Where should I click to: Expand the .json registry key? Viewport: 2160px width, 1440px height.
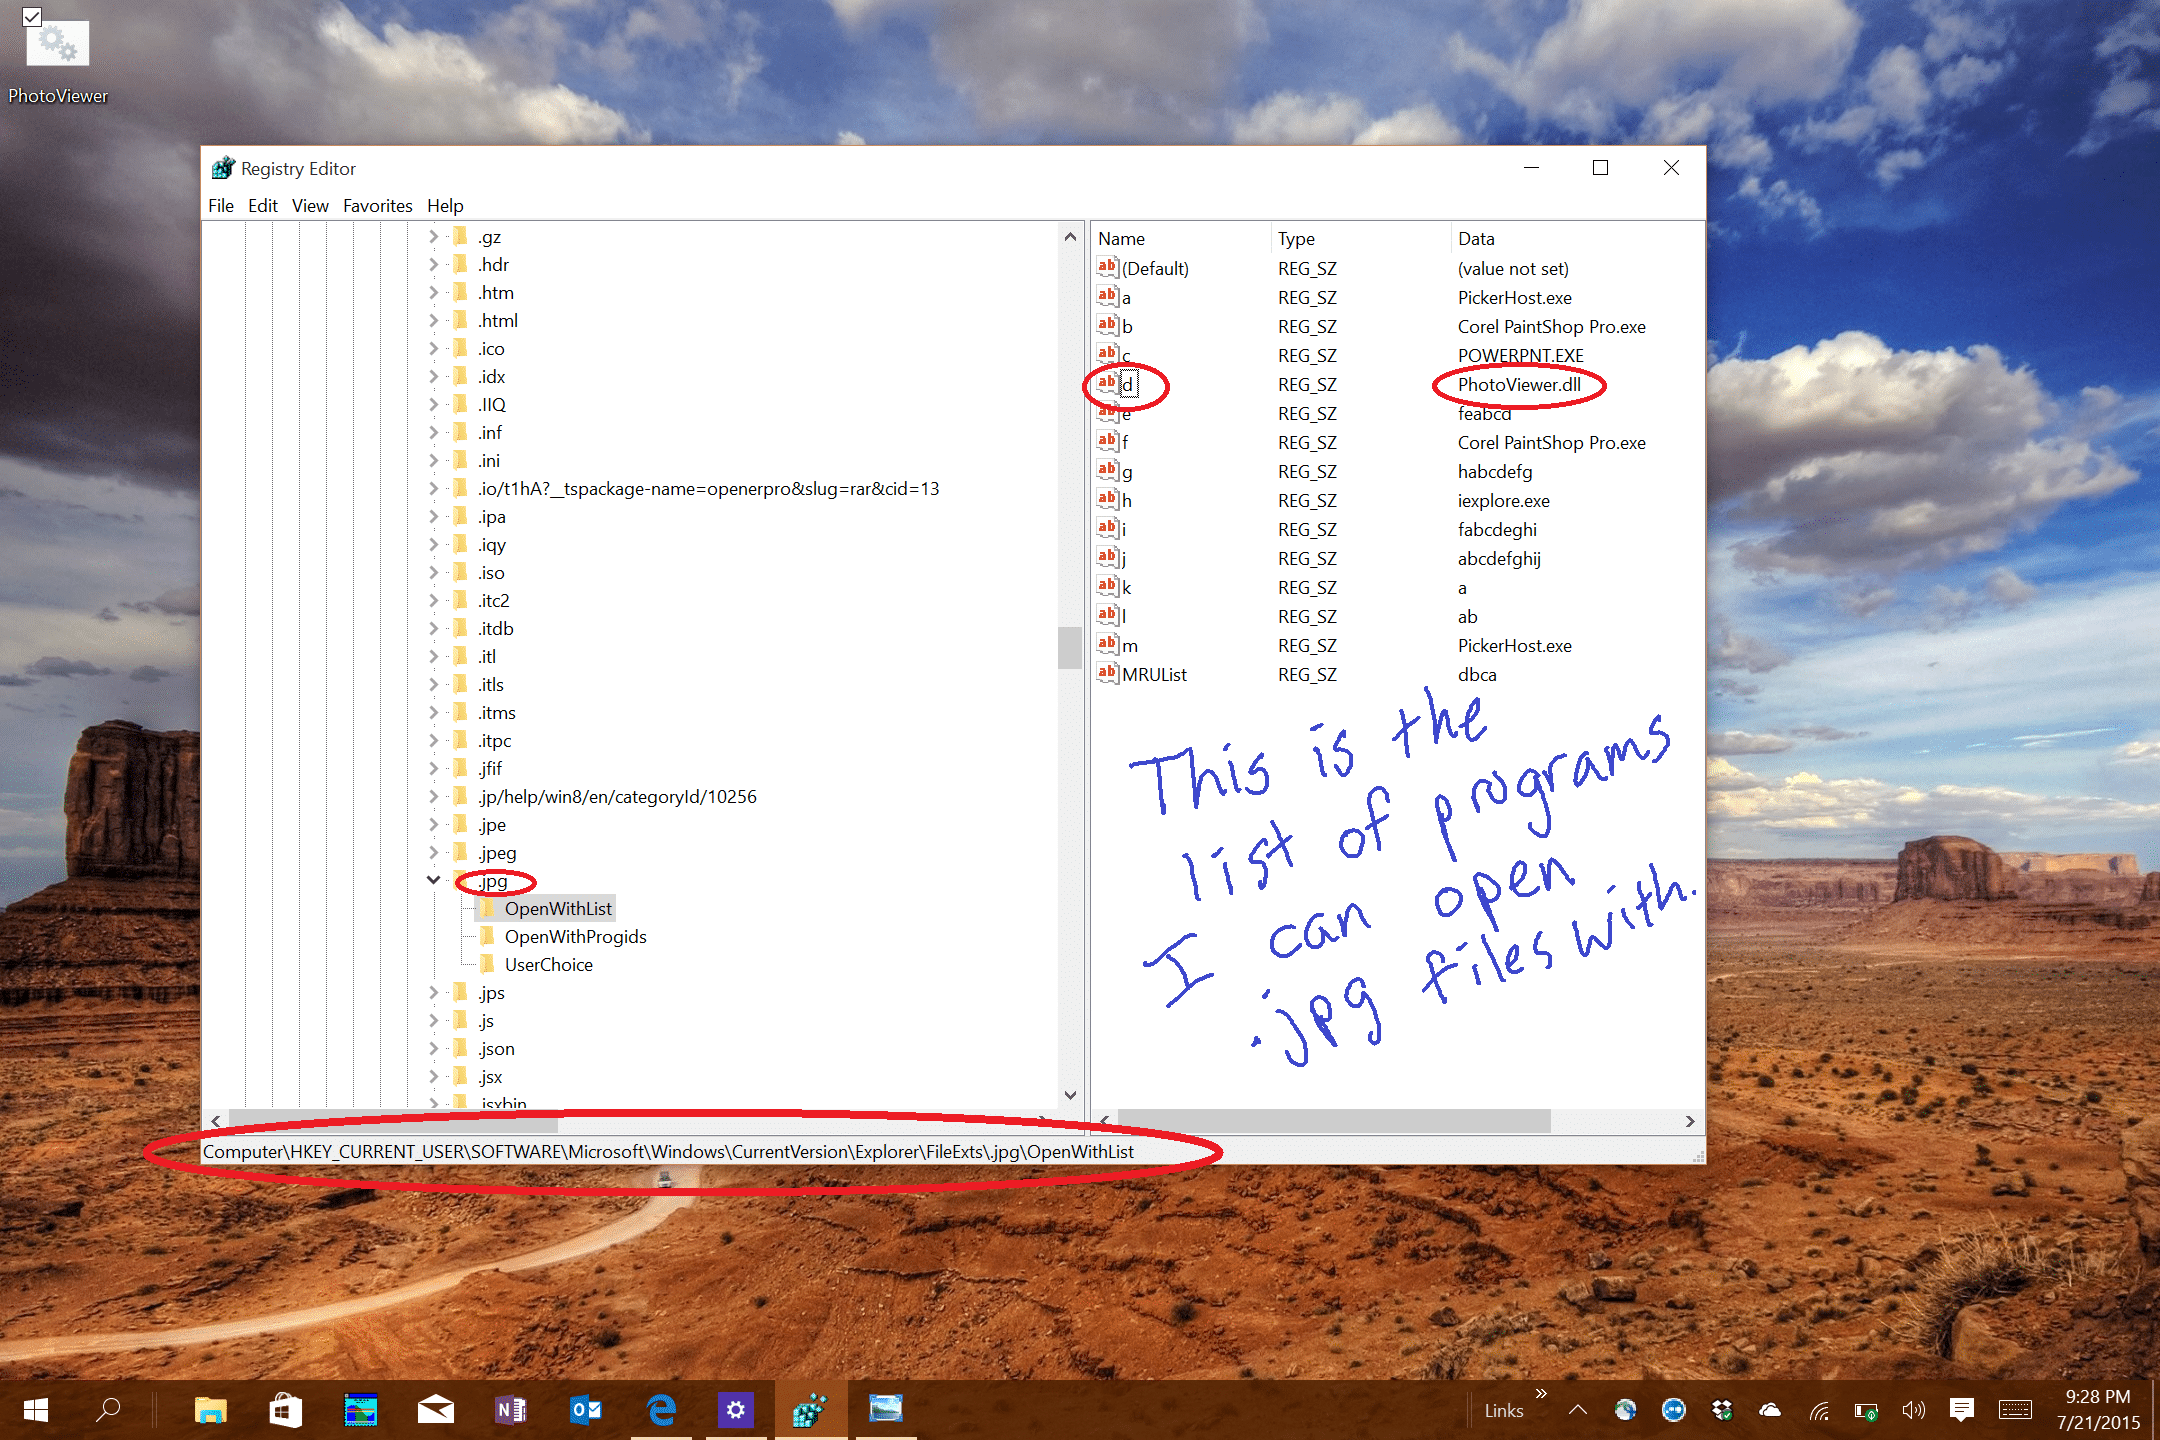433,1048
